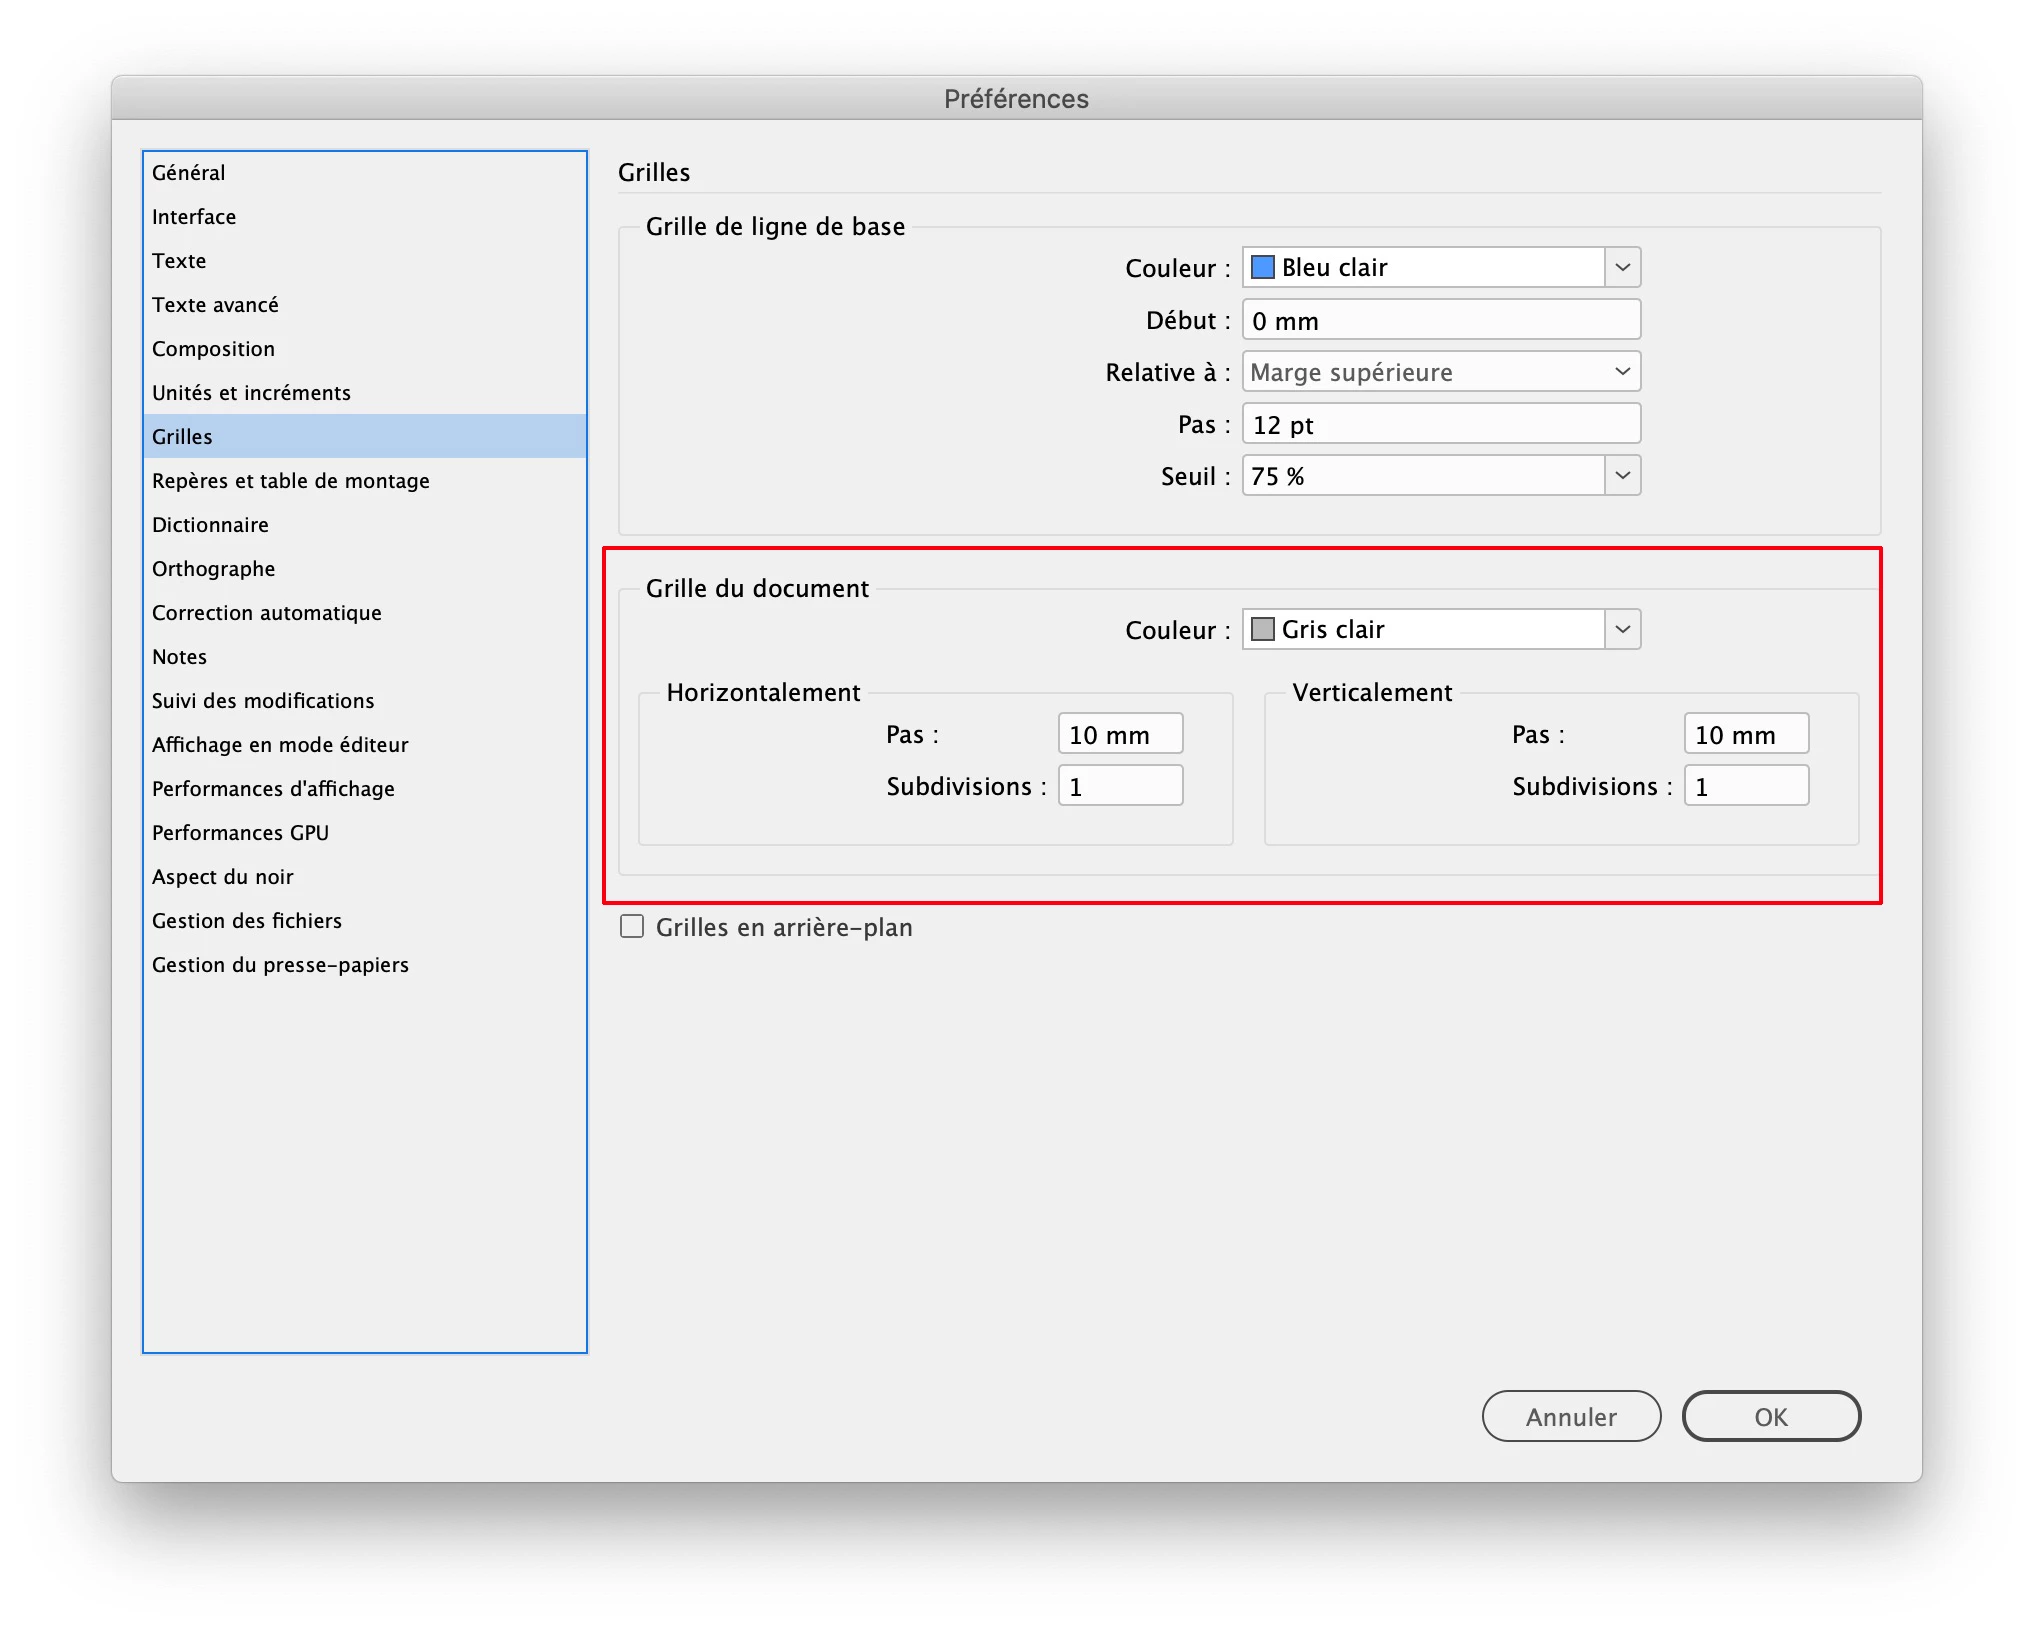The image size is (2034, 1630).
Task: Click the Début input field
Action: [x=1440, y=321]
